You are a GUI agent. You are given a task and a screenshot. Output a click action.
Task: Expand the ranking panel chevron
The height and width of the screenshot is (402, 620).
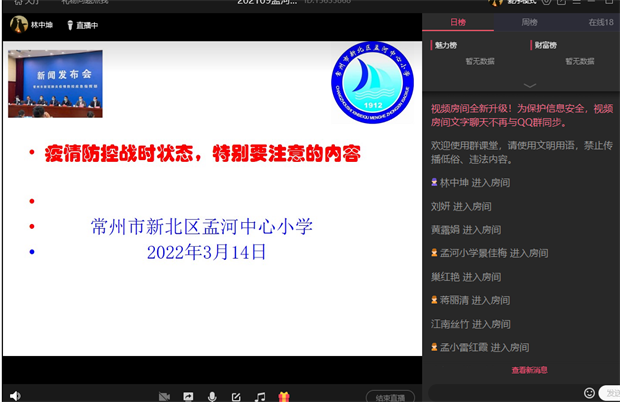click(x=529, y=85)
